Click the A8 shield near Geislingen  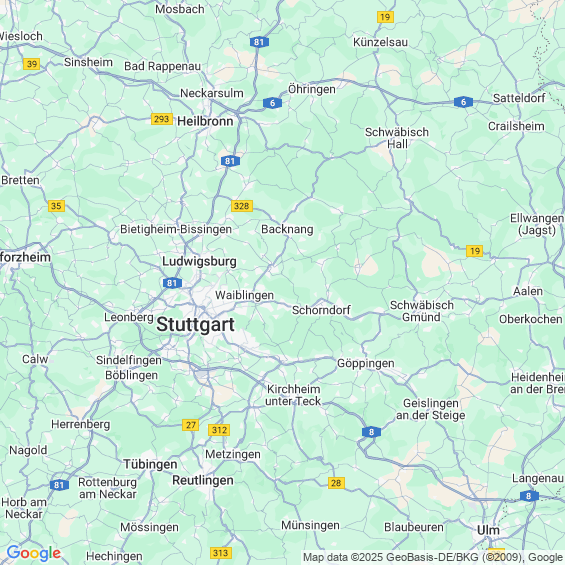click(x=372, y=432)
